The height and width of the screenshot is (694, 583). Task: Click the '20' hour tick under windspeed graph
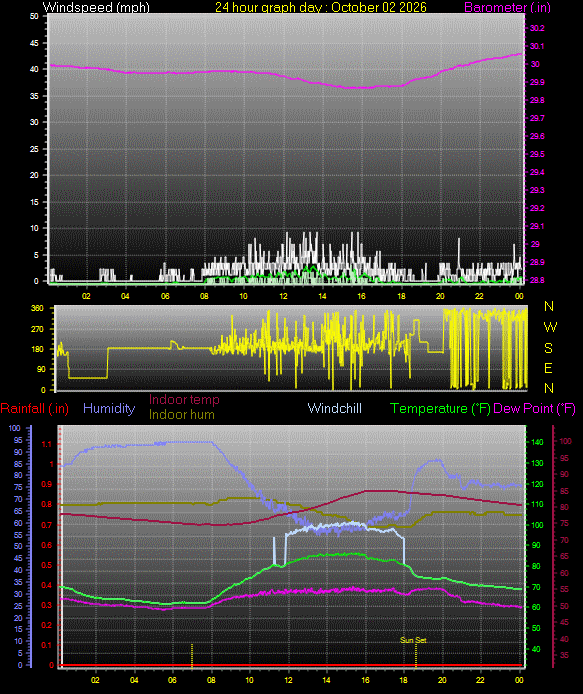(x=440, y=296)
